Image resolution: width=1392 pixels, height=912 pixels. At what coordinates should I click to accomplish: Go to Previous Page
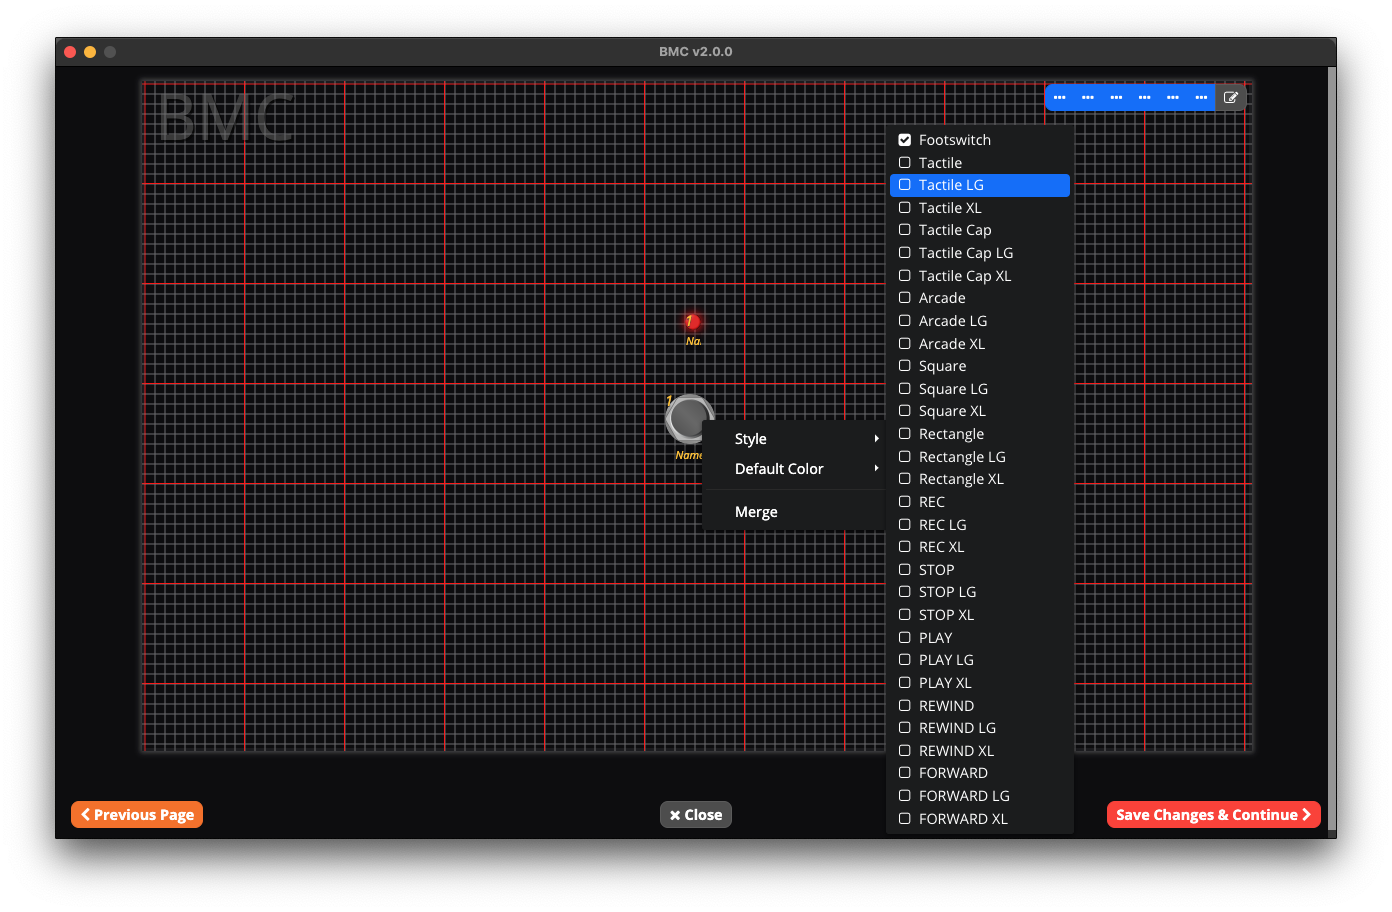[137, 815]
